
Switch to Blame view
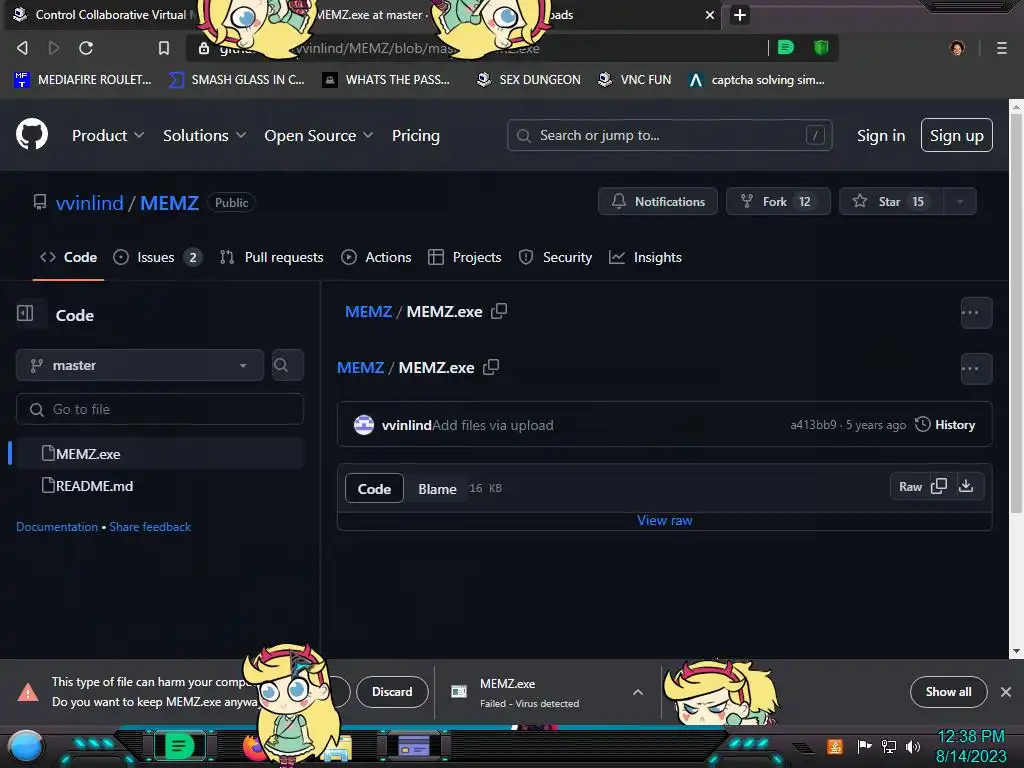tap(438, 488)
